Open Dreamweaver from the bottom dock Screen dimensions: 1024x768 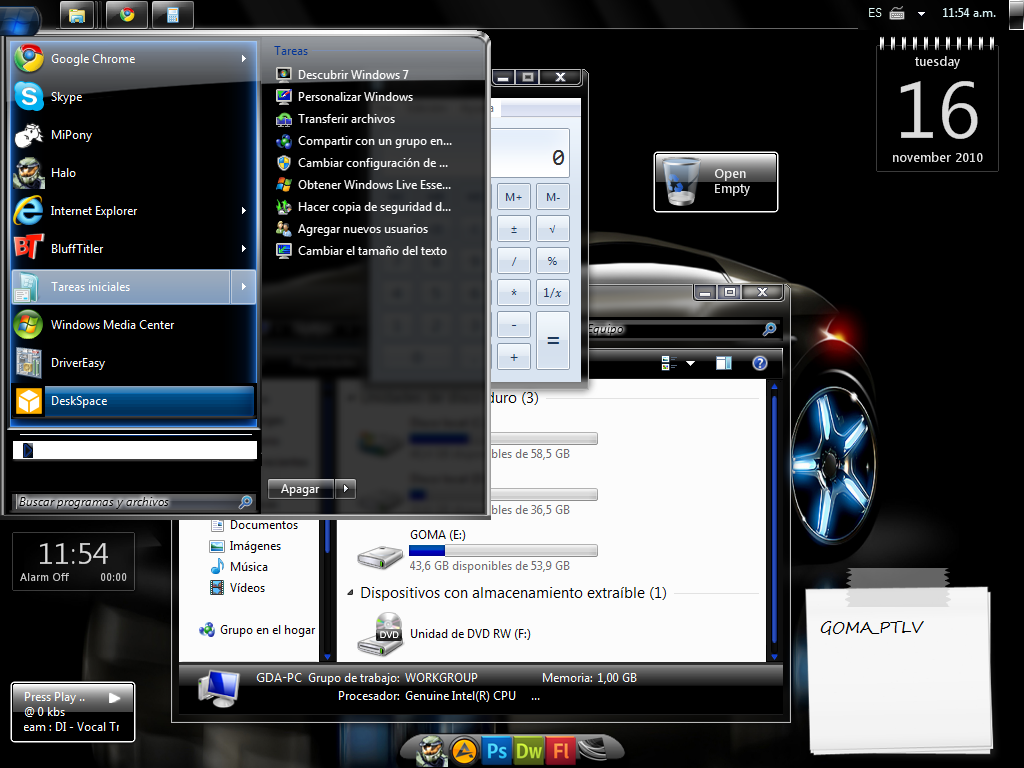click(529, 750)
